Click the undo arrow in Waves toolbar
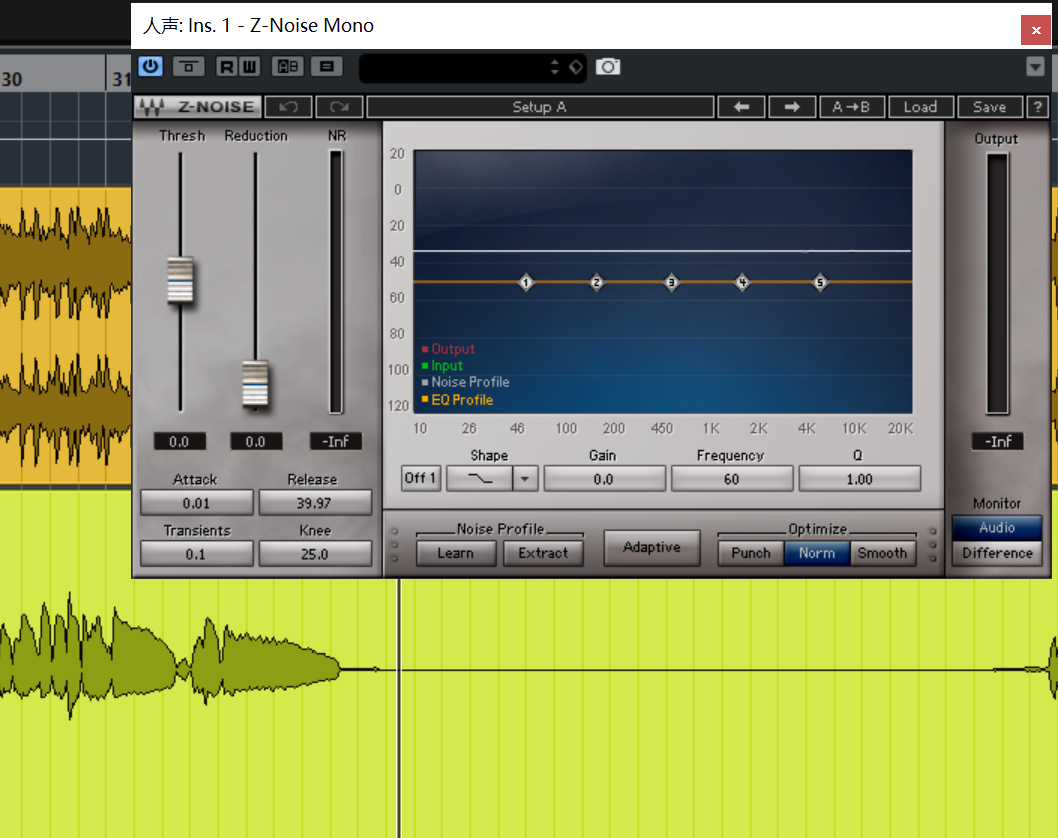Viewport: 1058px width, 838px height. tap(289, 107)
